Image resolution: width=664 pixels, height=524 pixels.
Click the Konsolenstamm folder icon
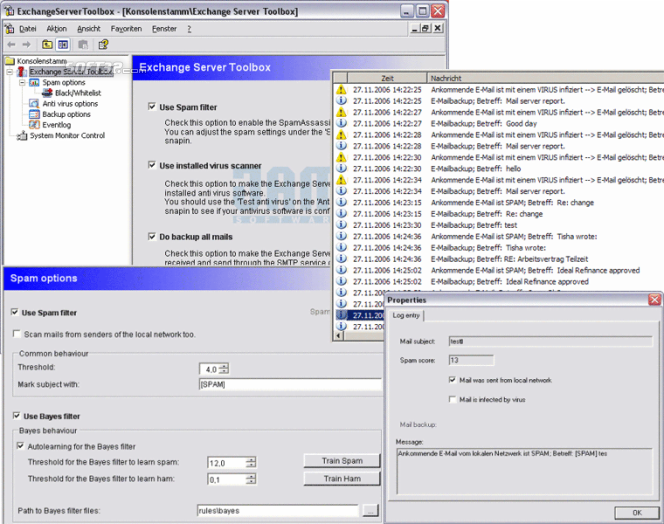(x=10, y=61)
